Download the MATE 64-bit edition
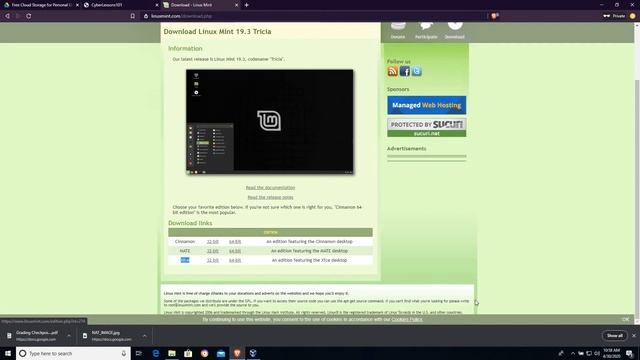 [x=235, y=251]
